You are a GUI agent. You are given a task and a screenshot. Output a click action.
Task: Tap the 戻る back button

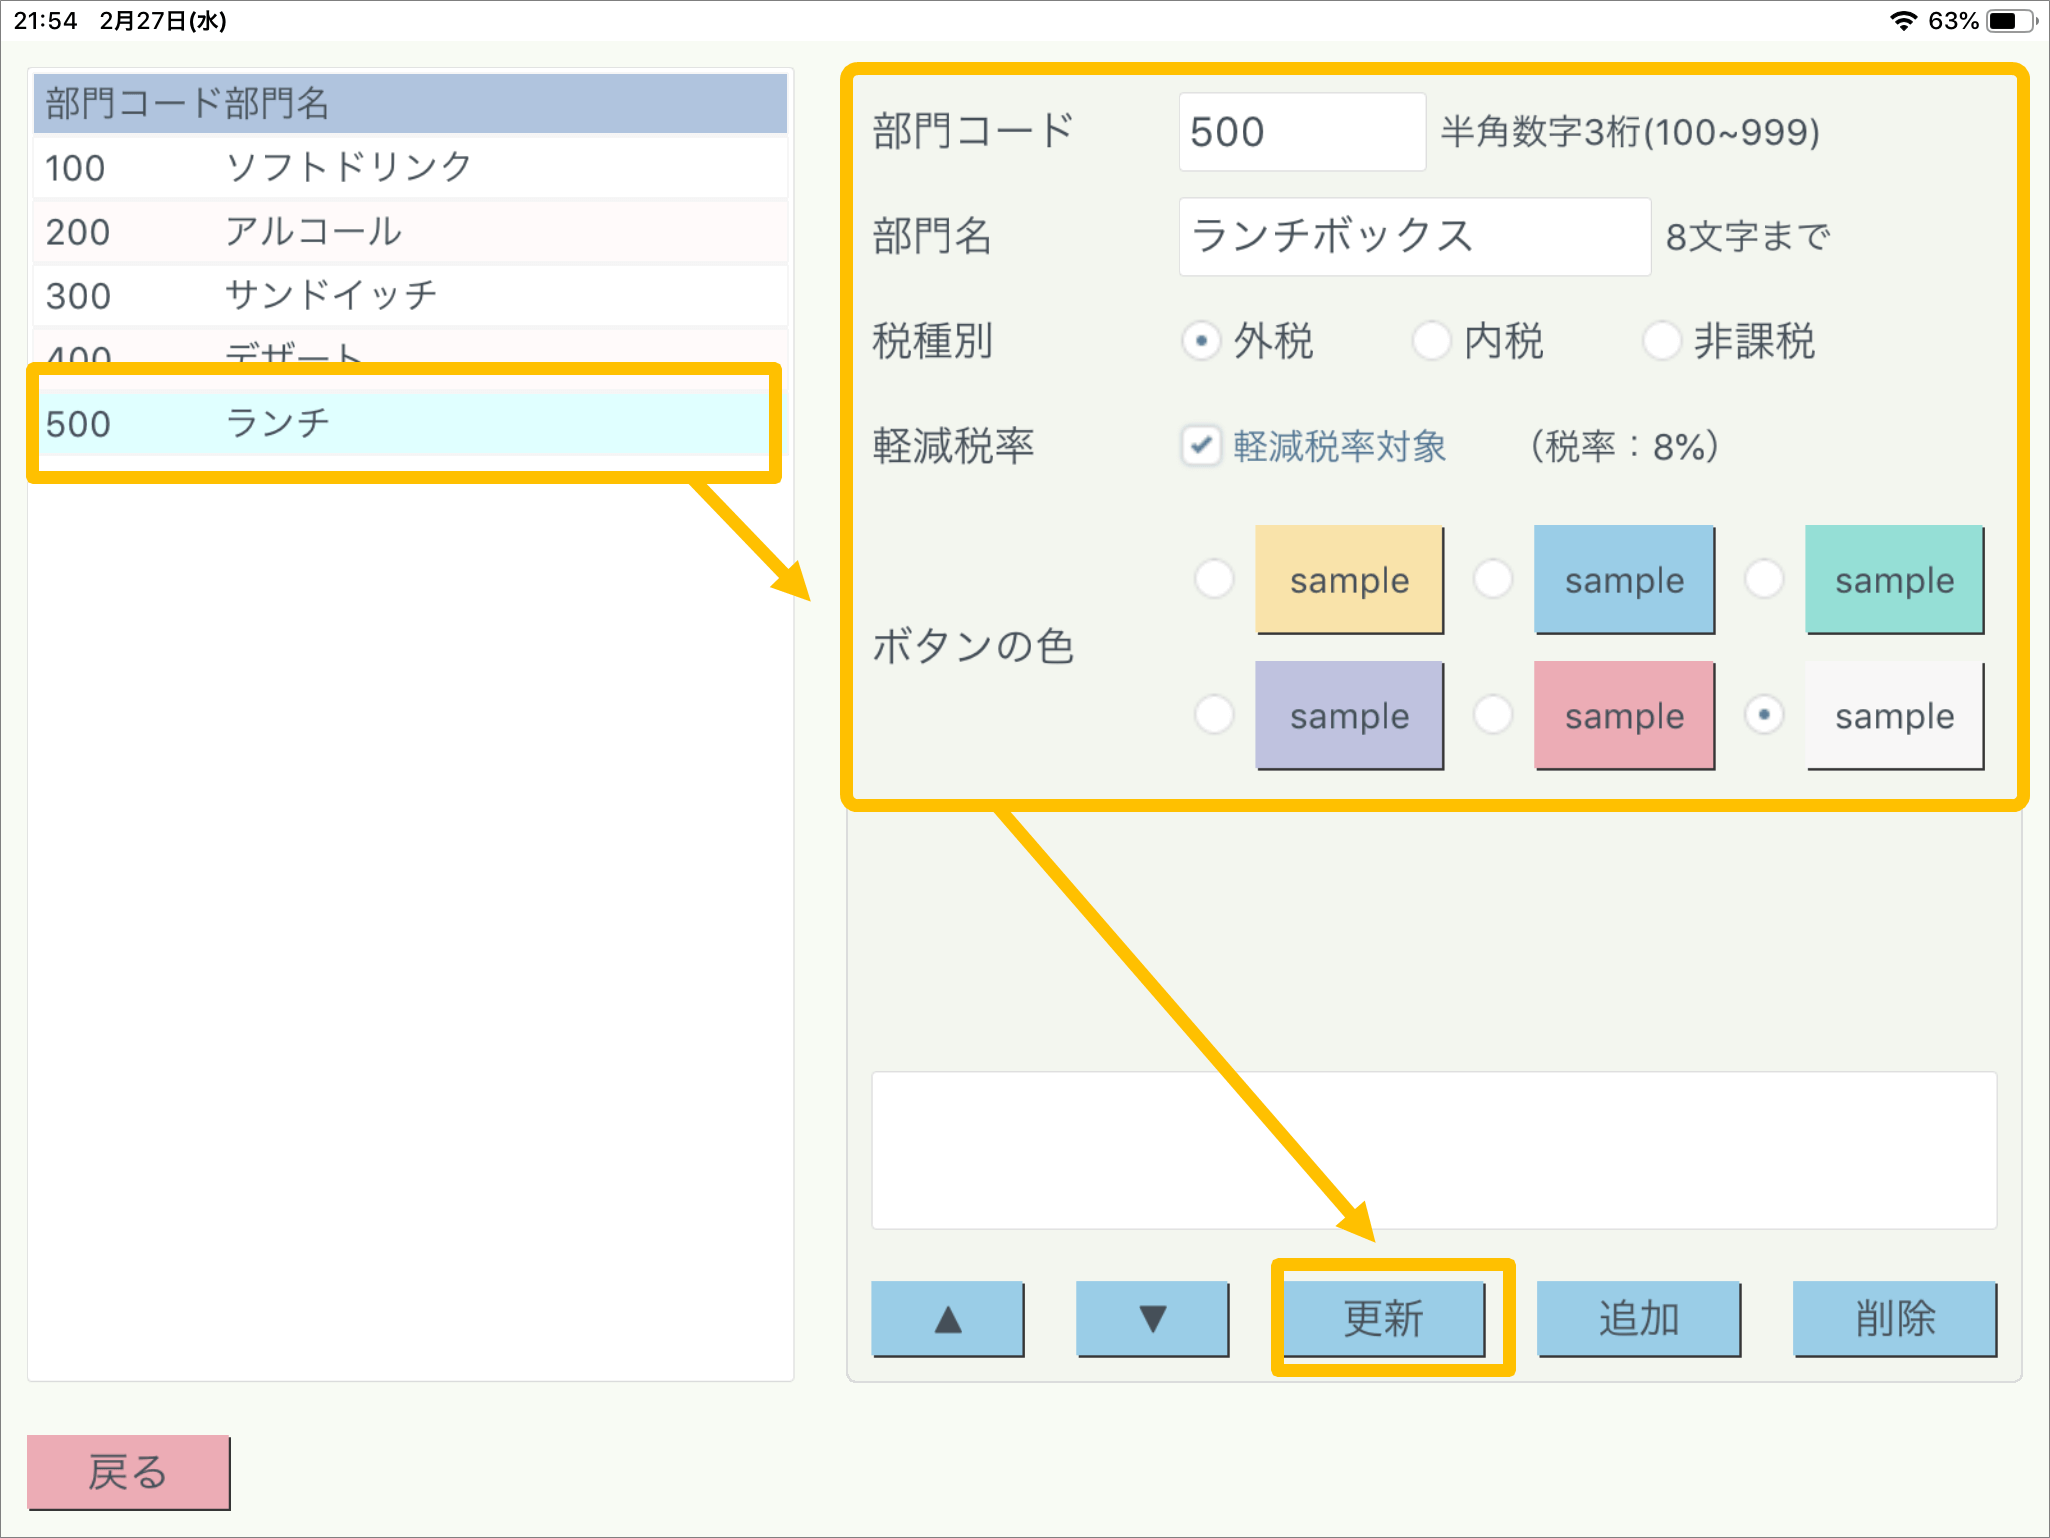point(128,1472)
